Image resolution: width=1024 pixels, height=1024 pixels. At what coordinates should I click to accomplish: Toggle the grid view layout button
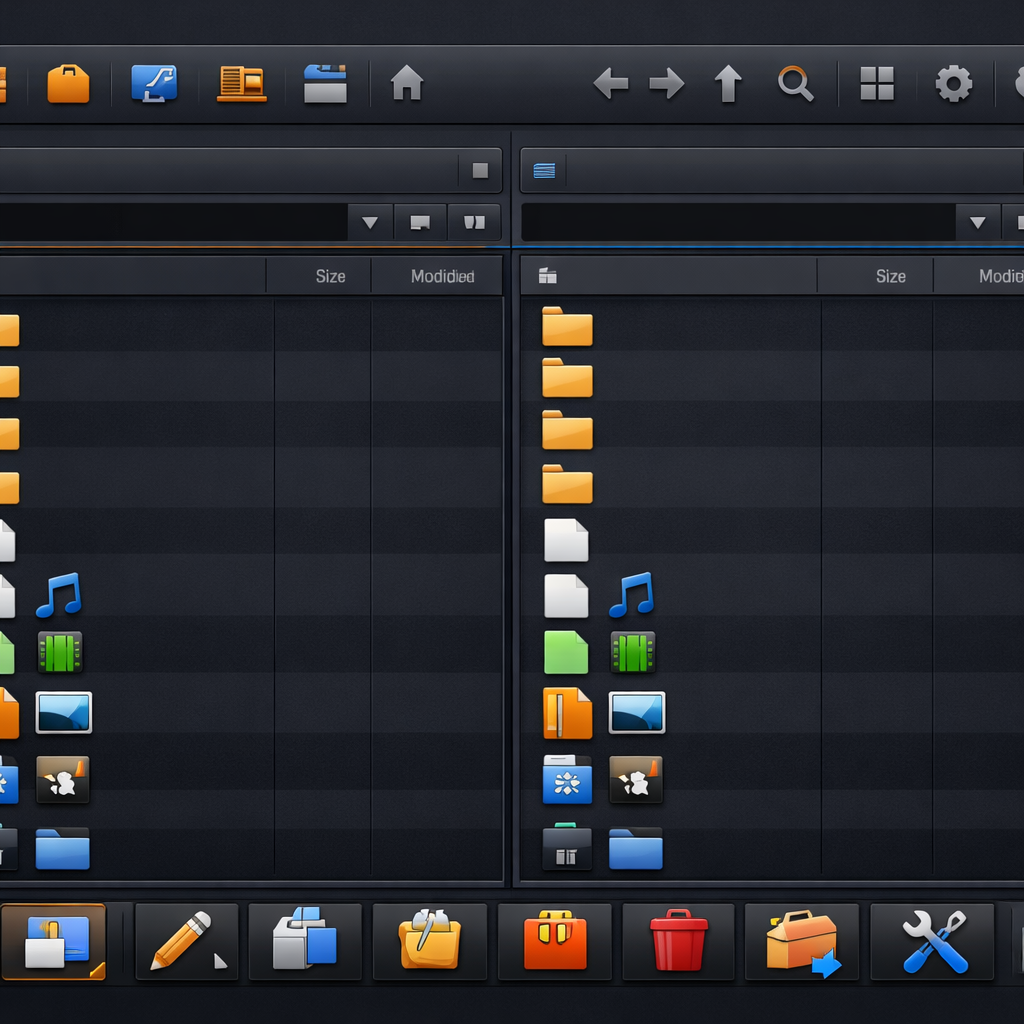point(877,84)
